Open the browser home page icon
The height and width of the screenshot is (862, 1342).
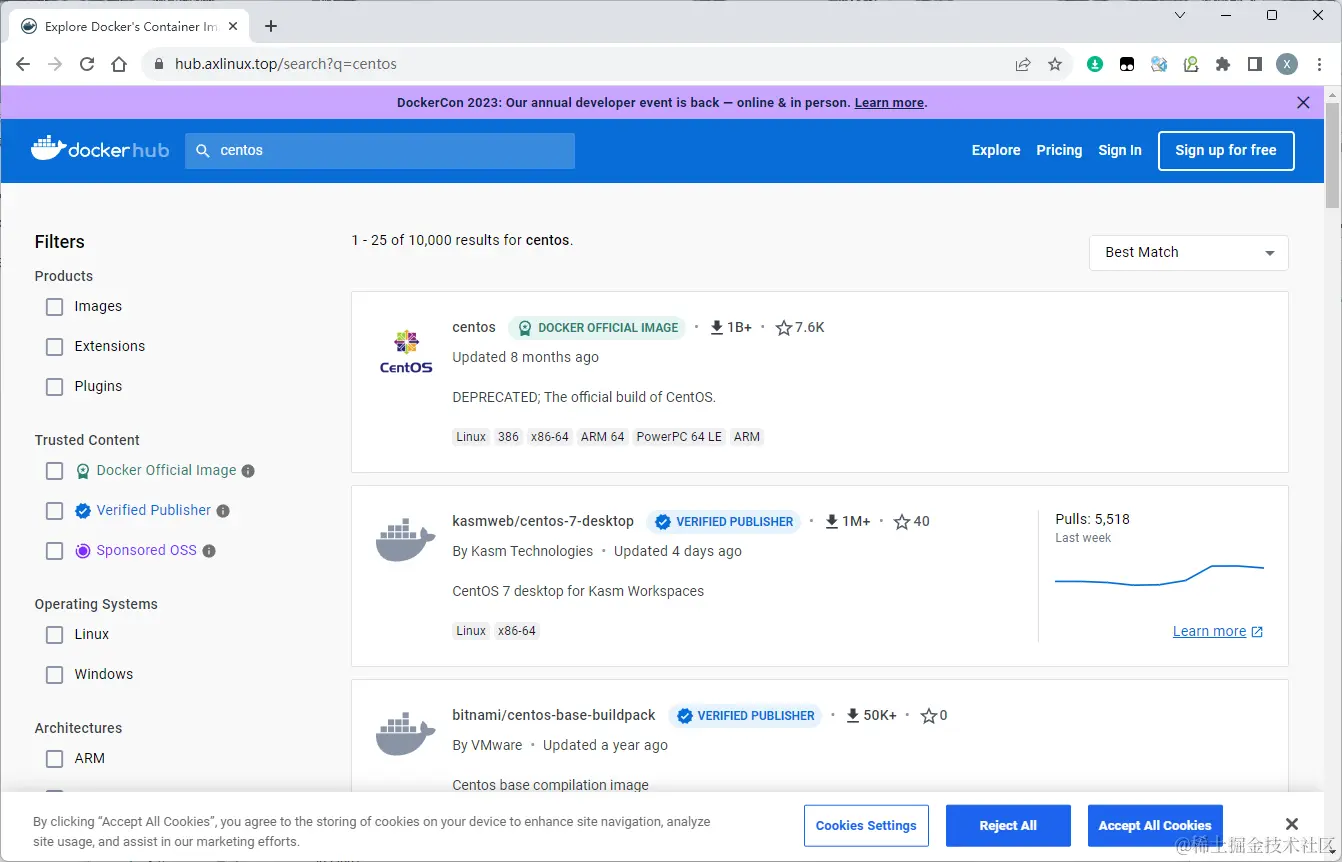click(119, 64)
